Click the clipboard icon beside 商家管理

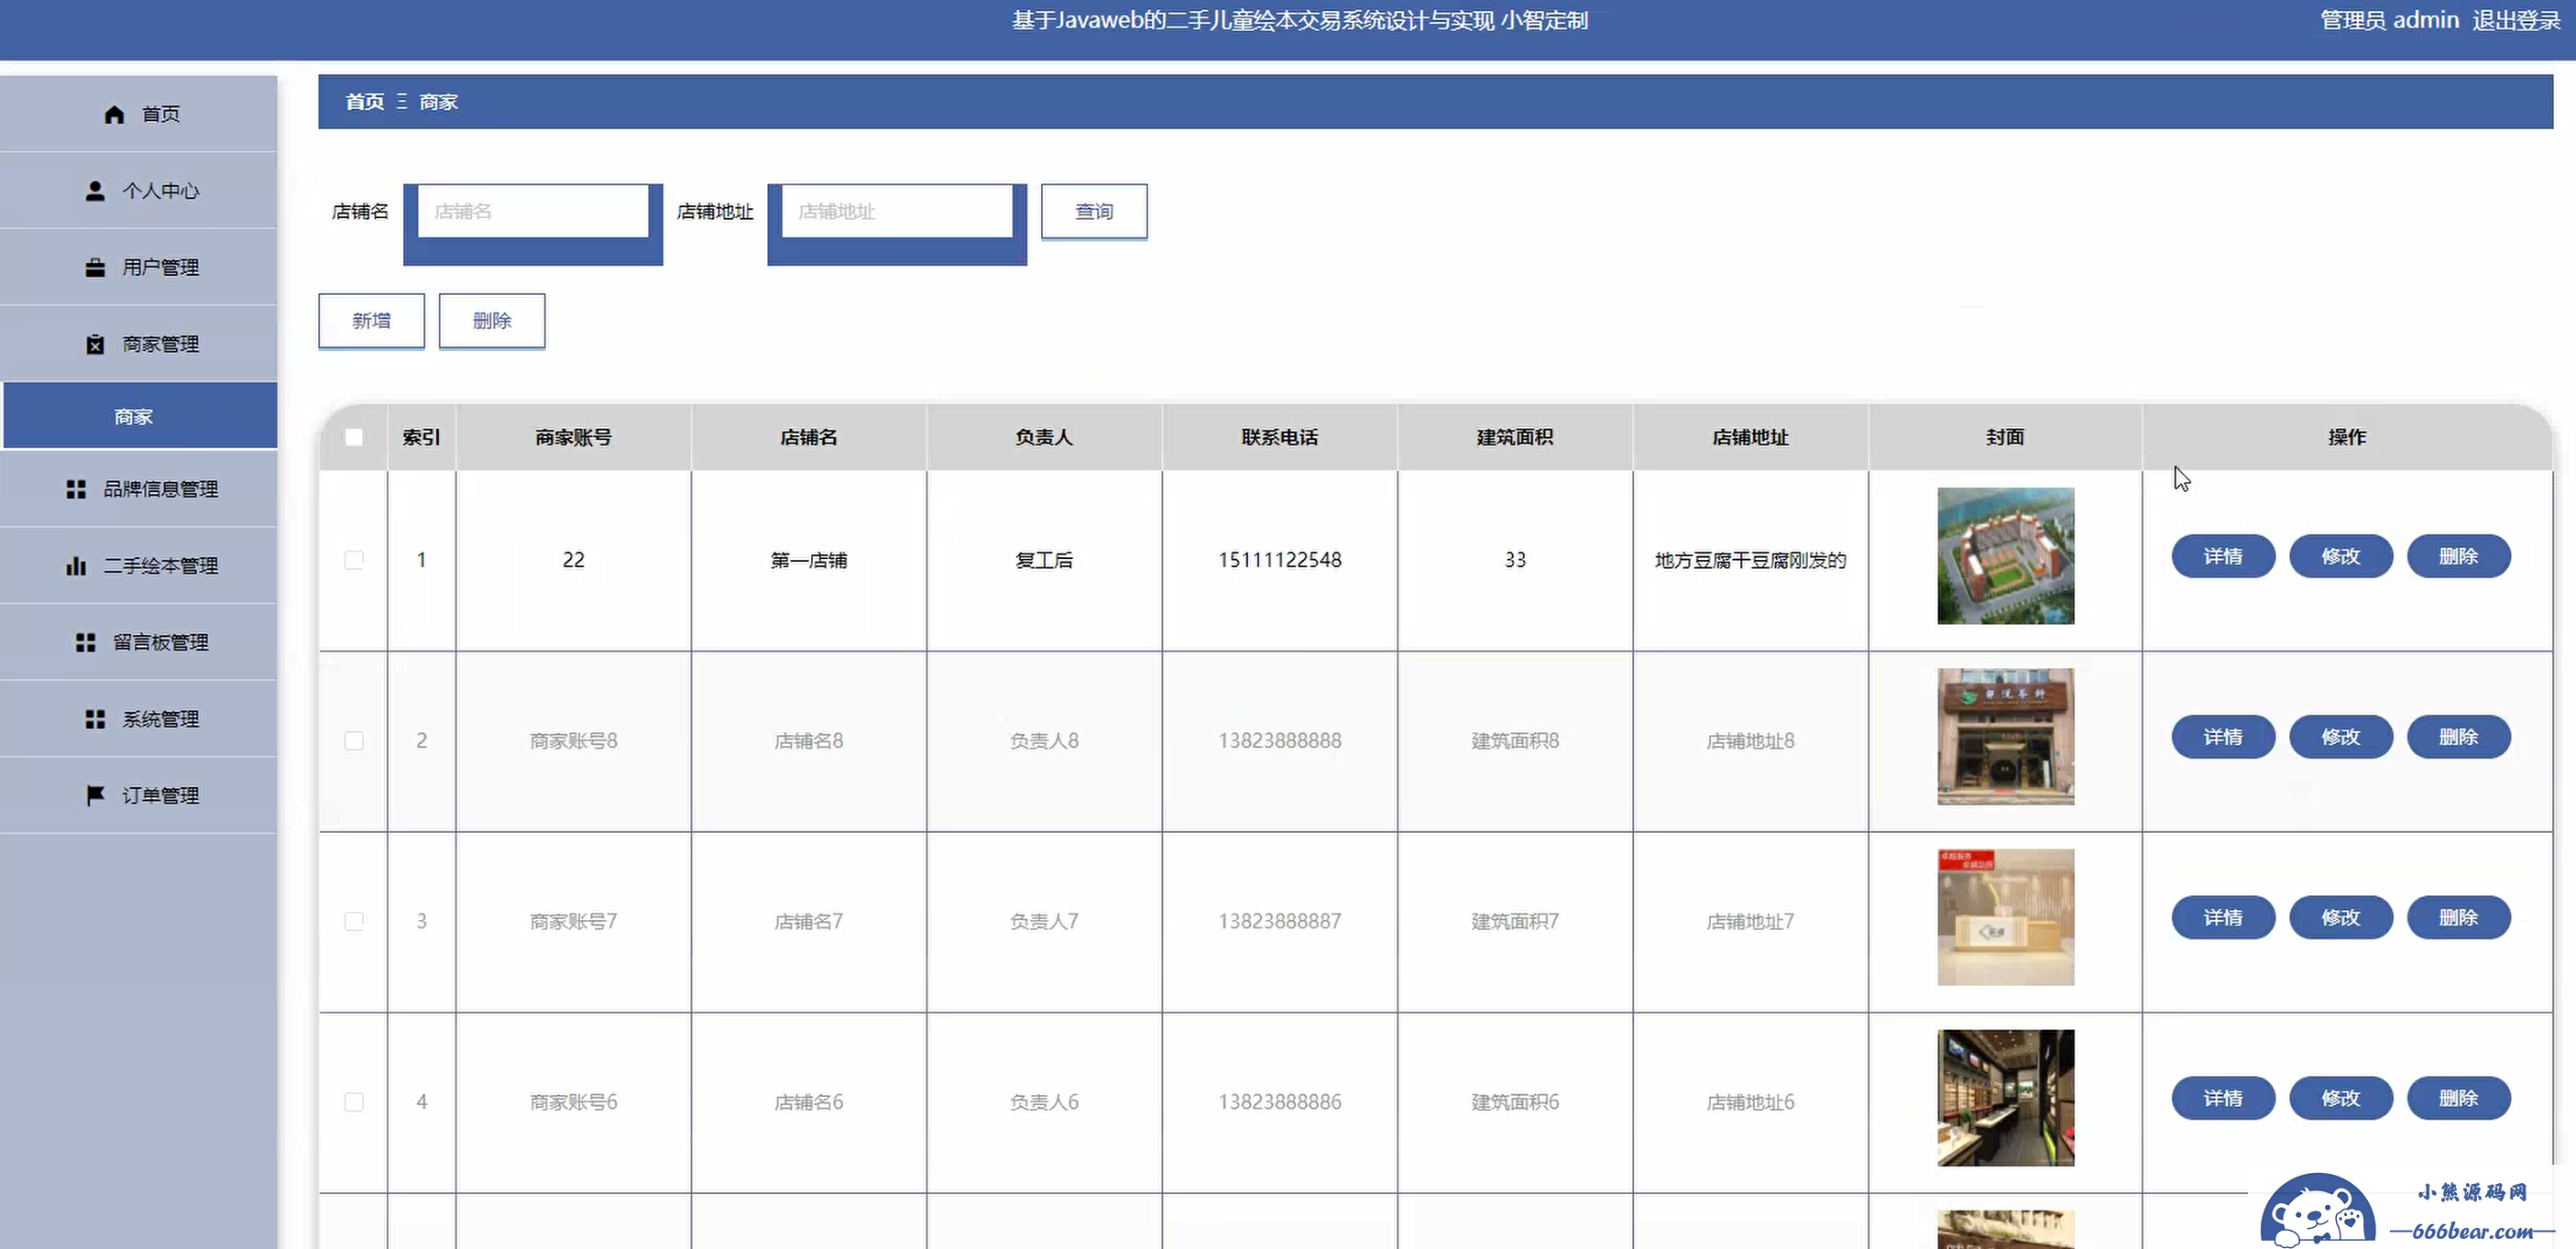(x=95, y=344)
